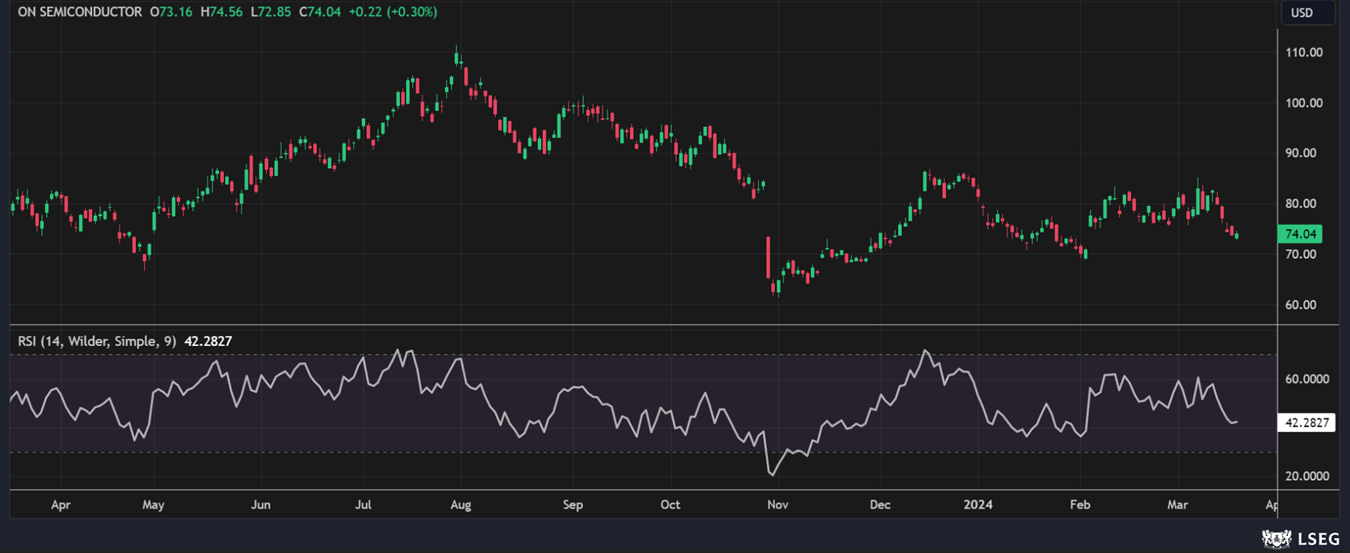
Task: Open the USD currency selector
Action: coord(1301,13)
